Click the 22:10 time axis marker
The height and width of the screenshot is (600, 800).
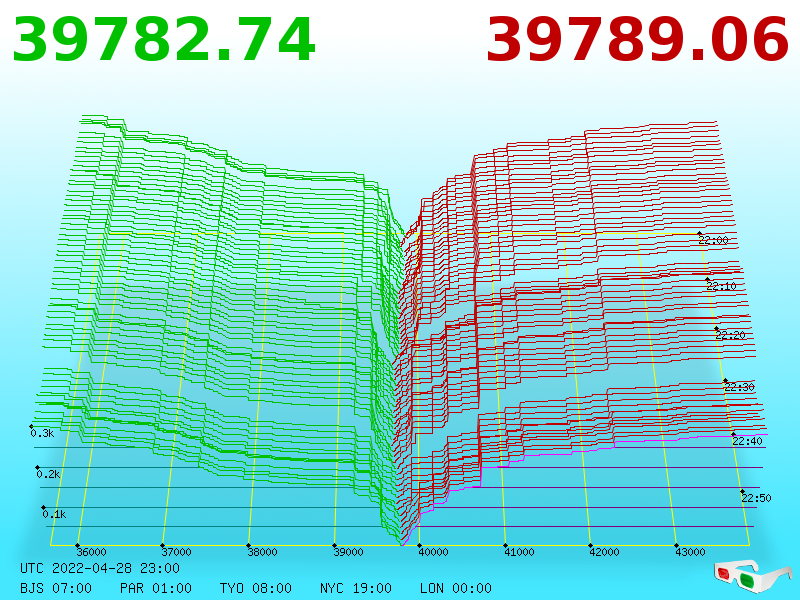pos(721,286)
